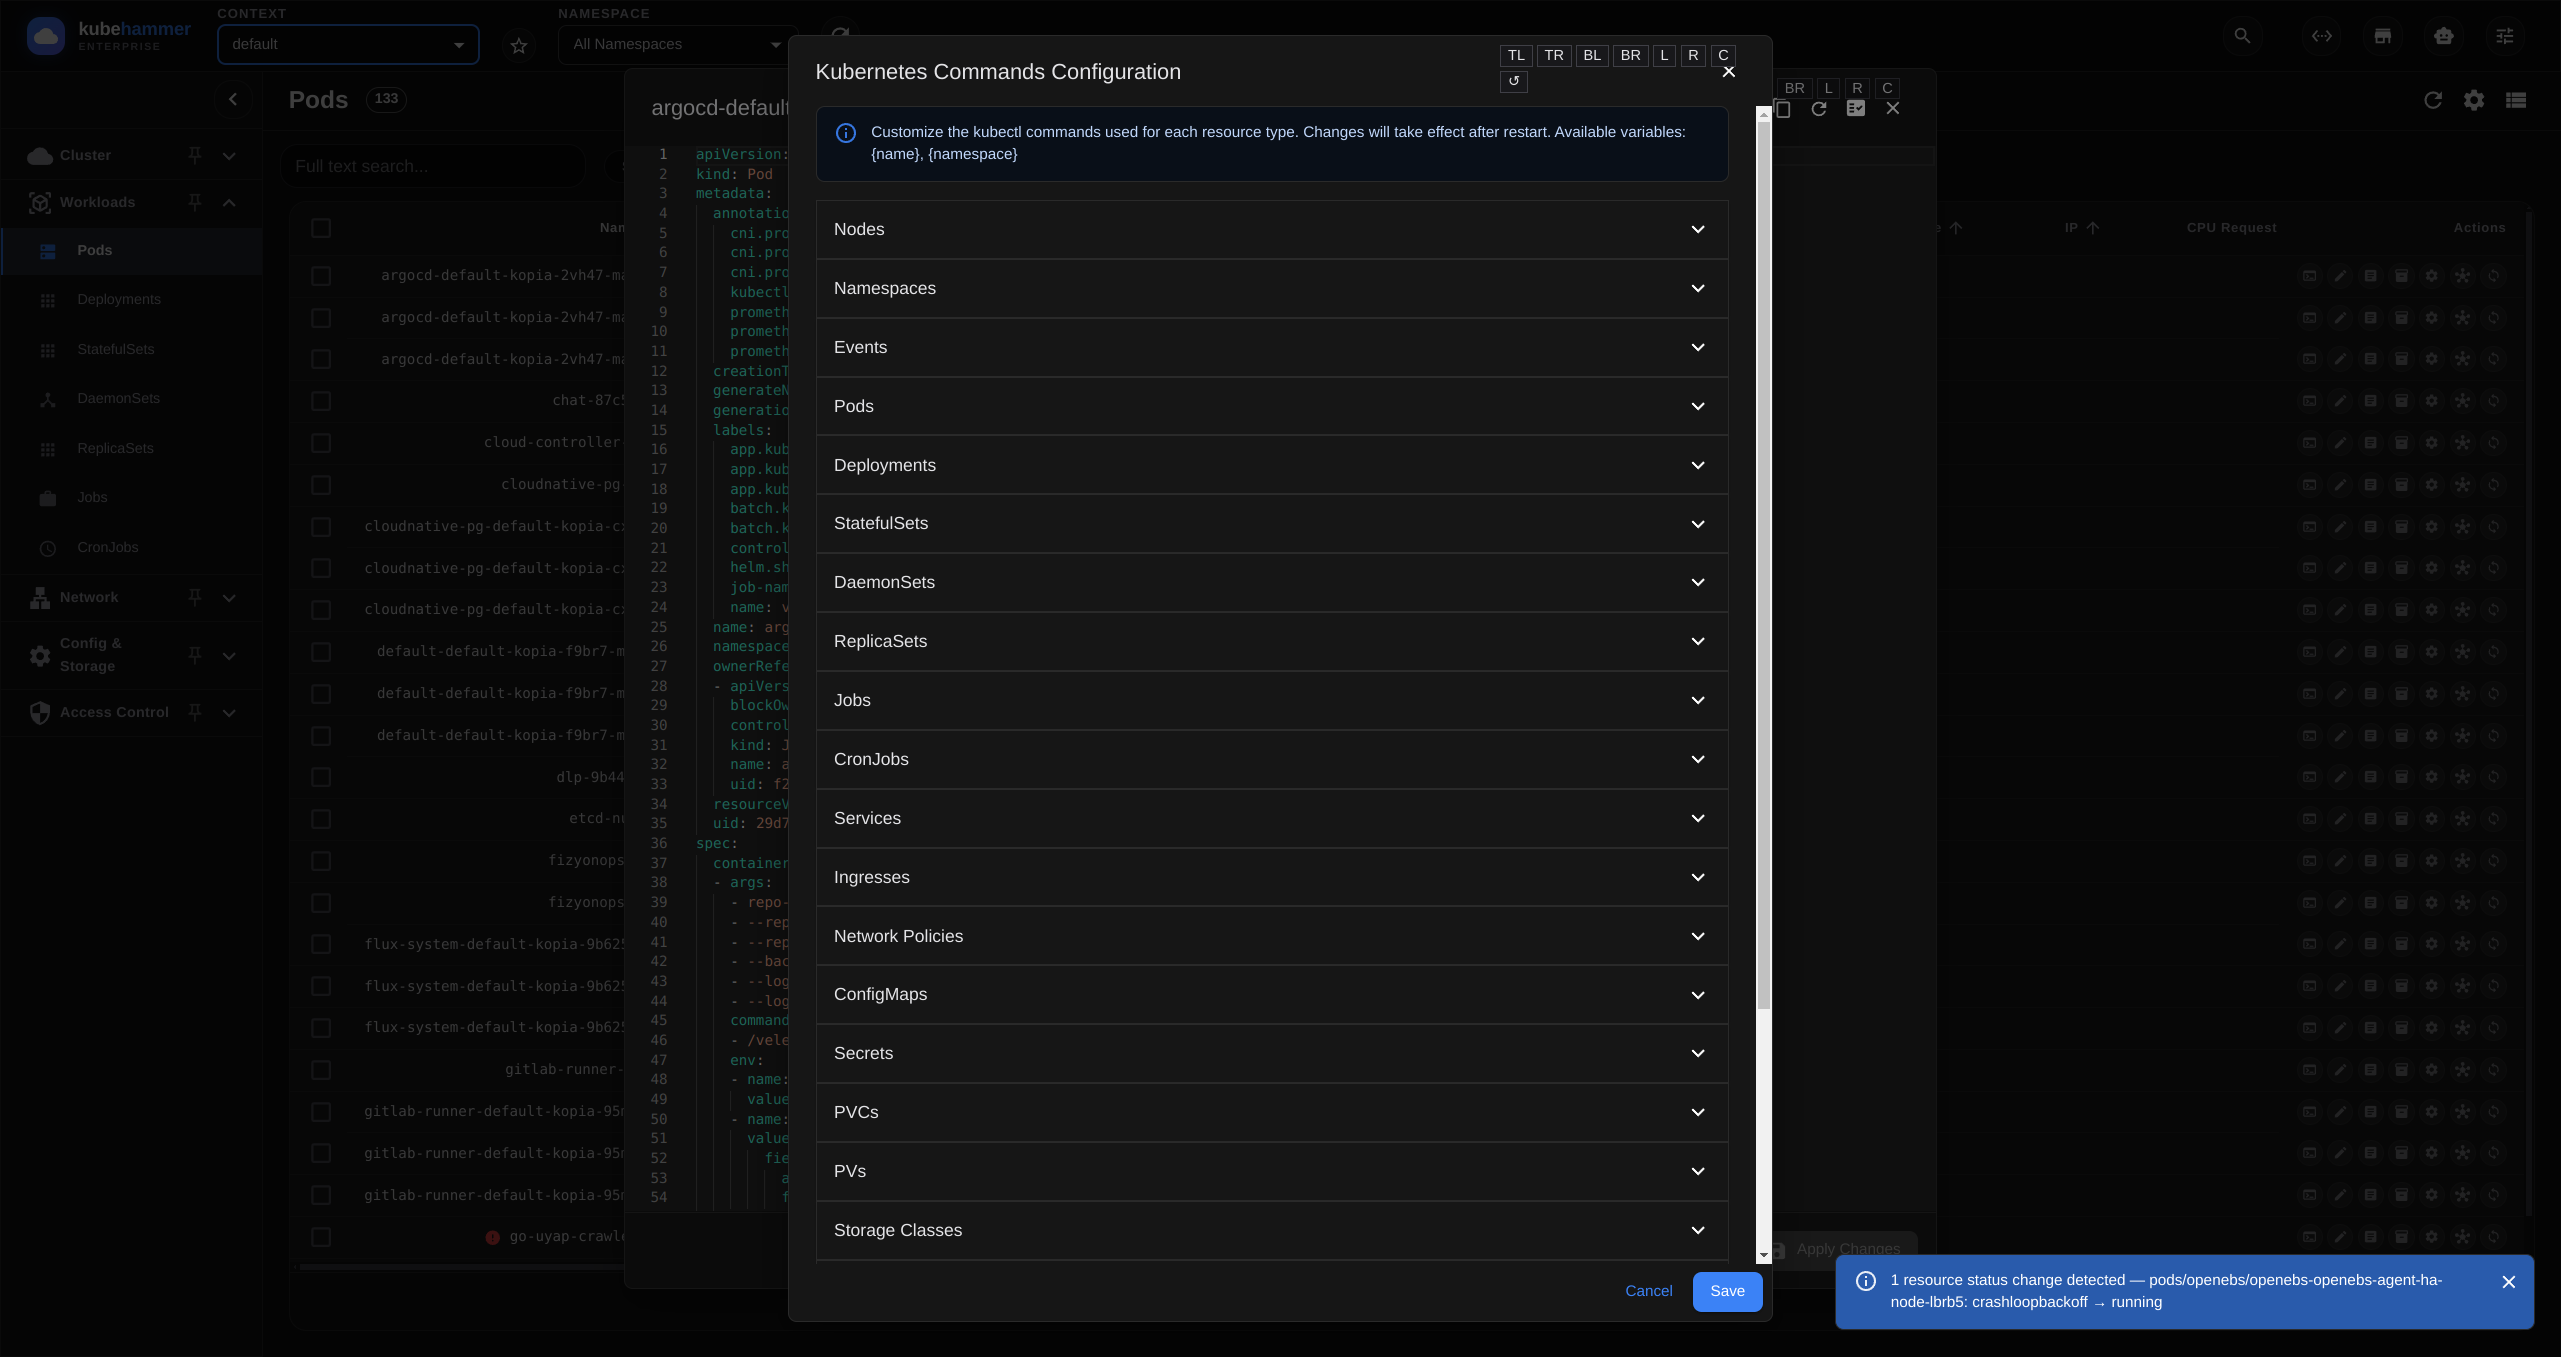The width and height of the screenshot is (2561, 1357).
Task: Click the Save button
Action: point(1727,1292)
